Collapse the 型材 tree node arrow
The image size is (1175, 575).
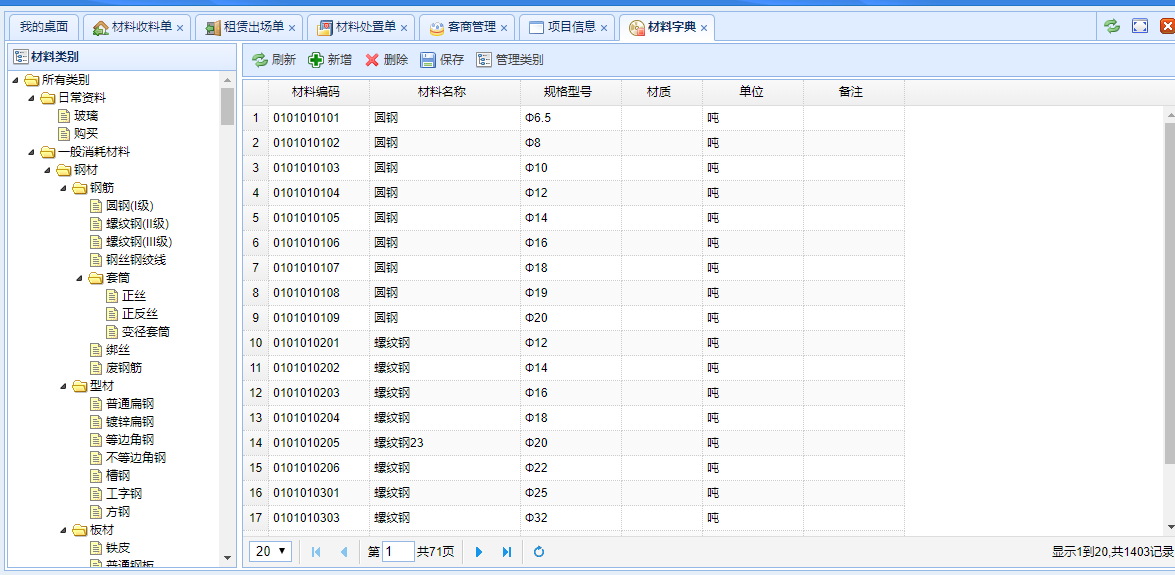tap(64, 386)
